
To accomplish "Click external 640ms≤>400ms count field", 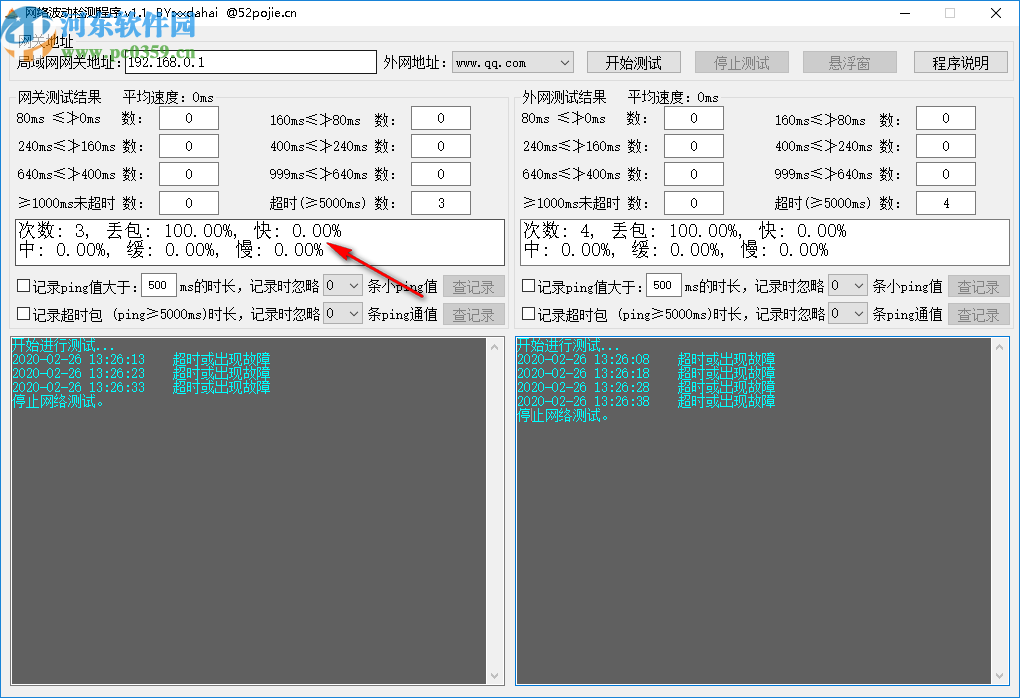I will coord(693,174).
